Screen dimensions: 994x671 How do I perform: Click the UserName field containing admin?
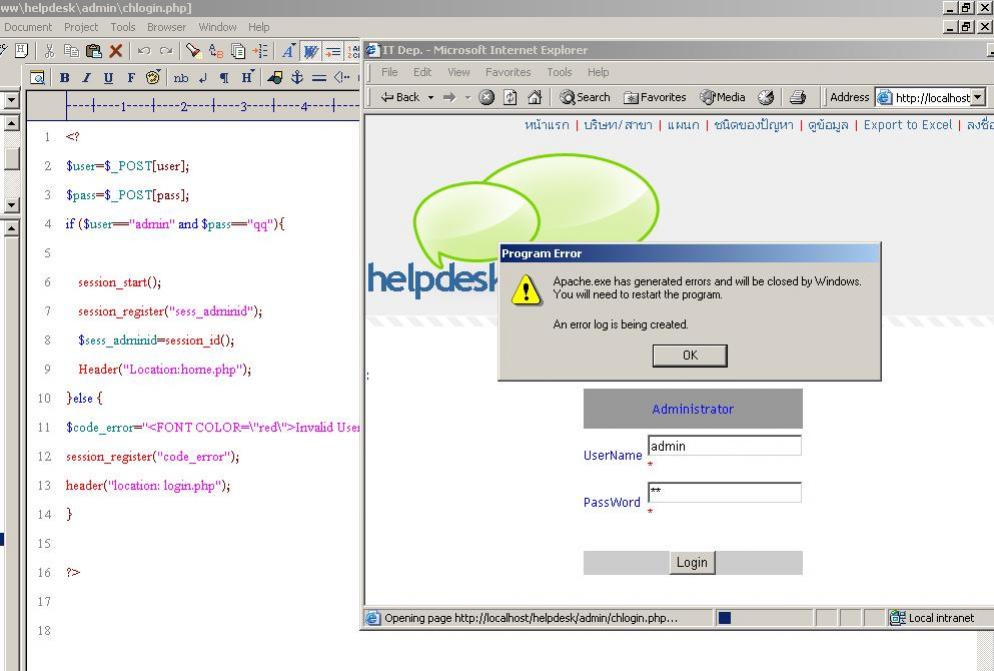725,446
